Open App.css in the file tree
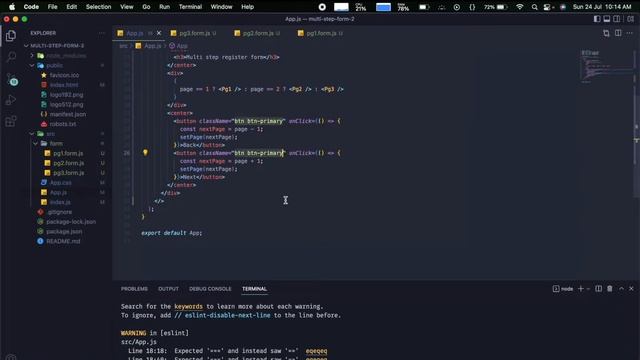 tap(60, 183)
